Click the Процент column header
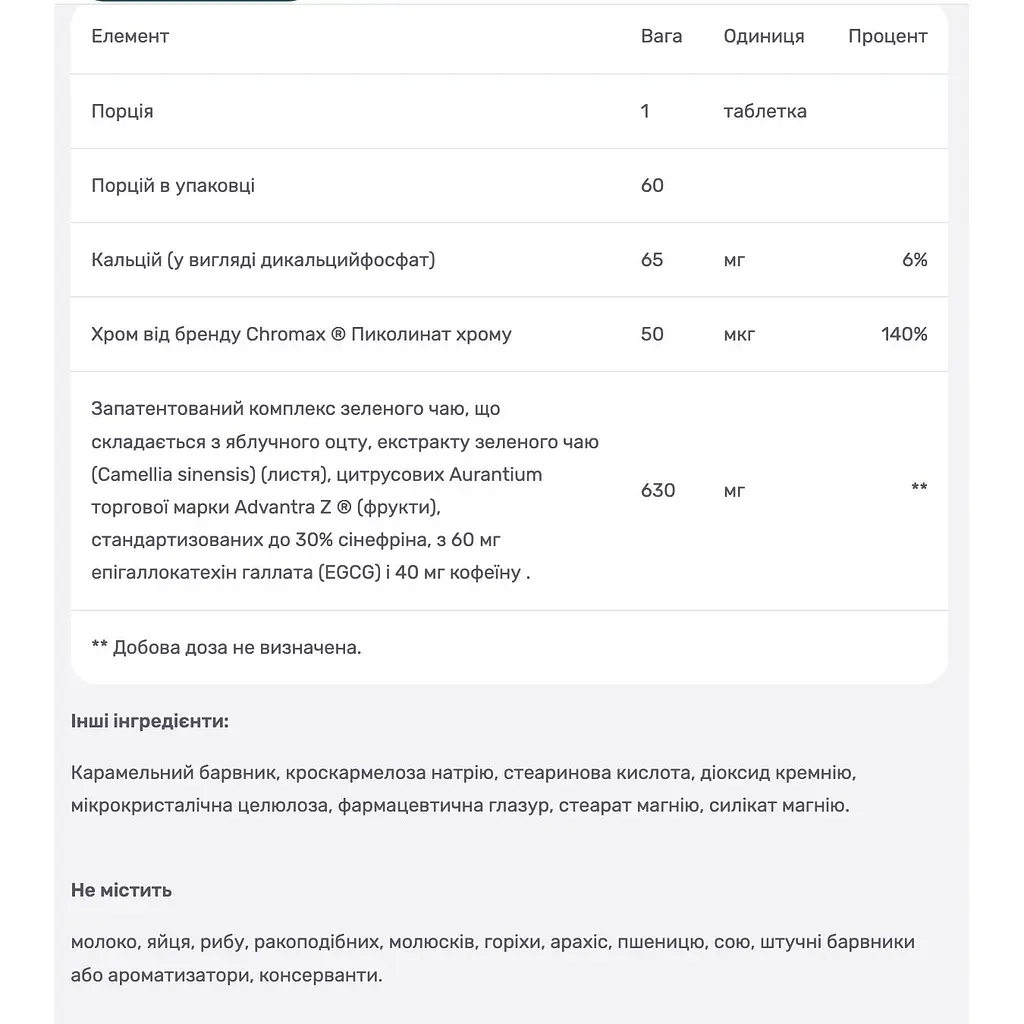The width and height of the screenshot is (1024, 1024). (x=888, y=37)
